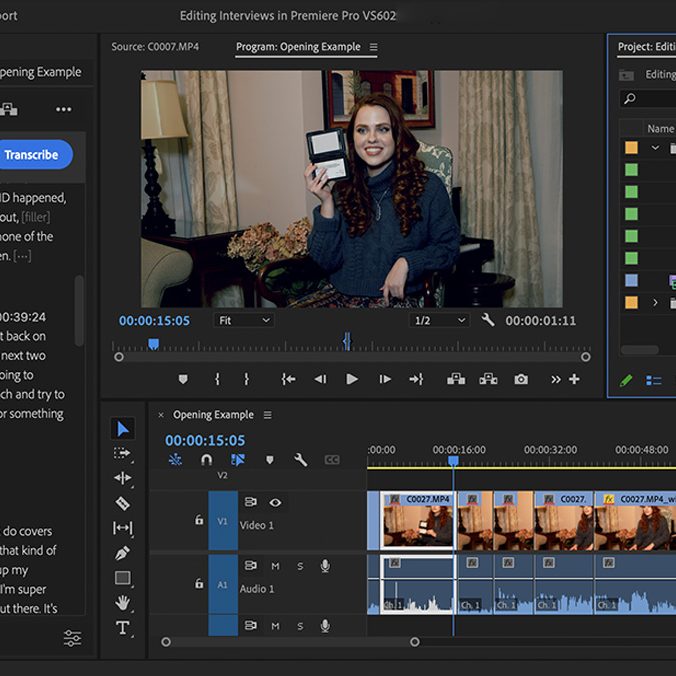Select the Ripple Edit tool
Screen dimensions: 676x676
click(122, 478)
